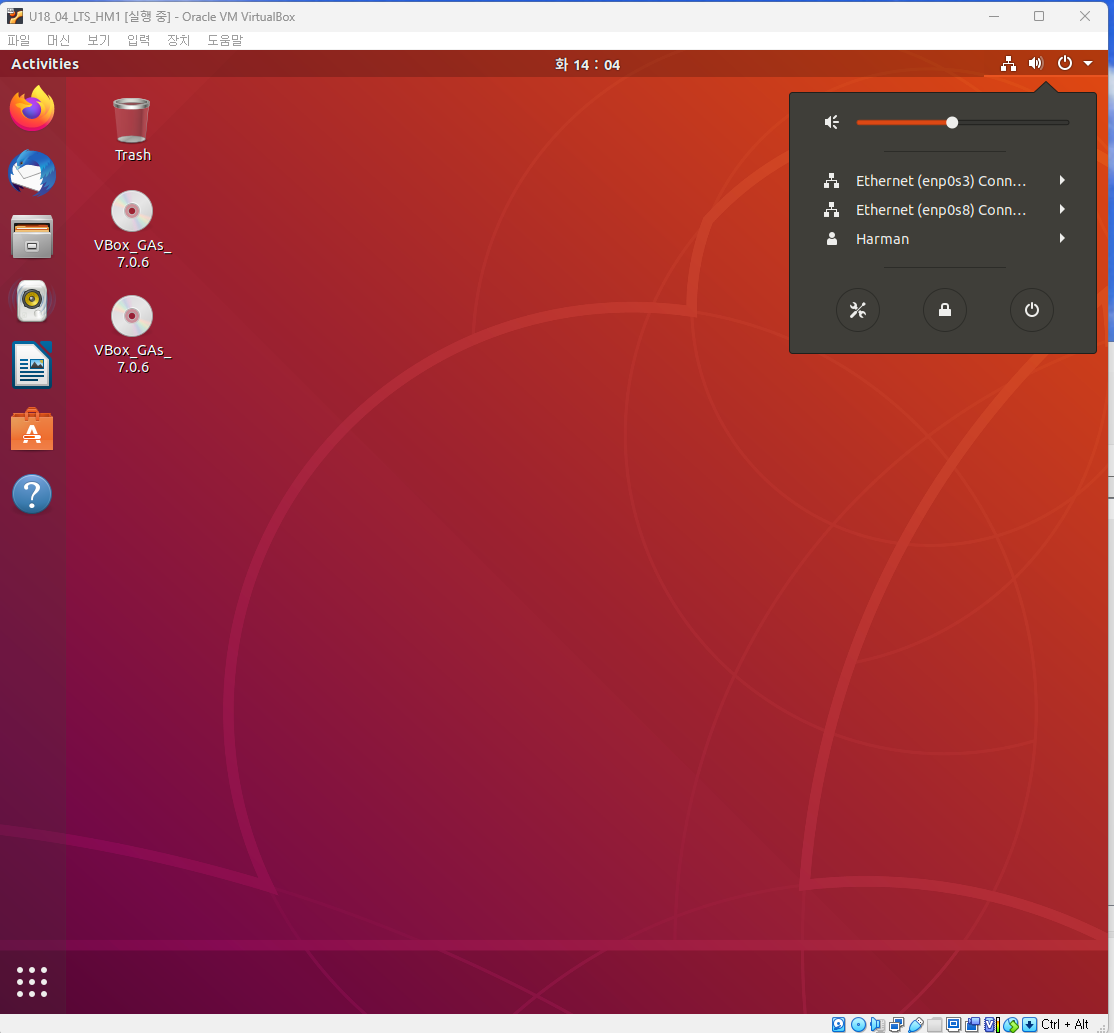The height and width of the screenshot is (1033, 1114).
Task: Open Thunderbird Mail from the dock
Action: click(x=32, y=173)
